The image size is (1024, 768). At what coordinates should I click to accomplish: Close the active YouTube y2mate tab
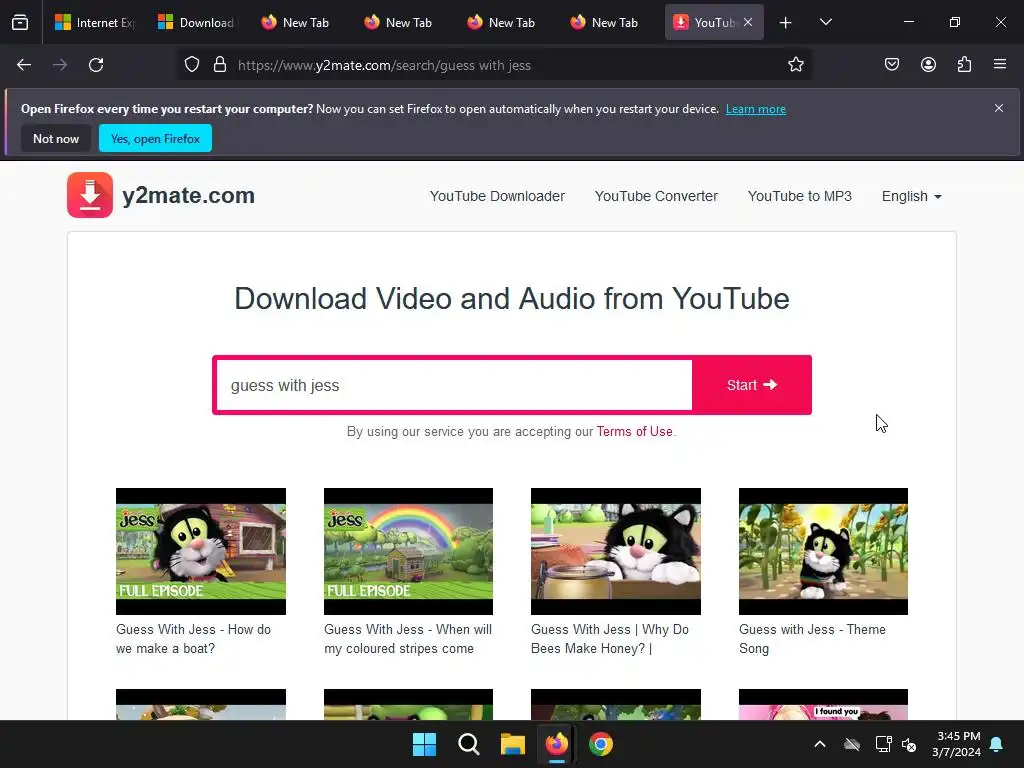(x=748, y=22)
